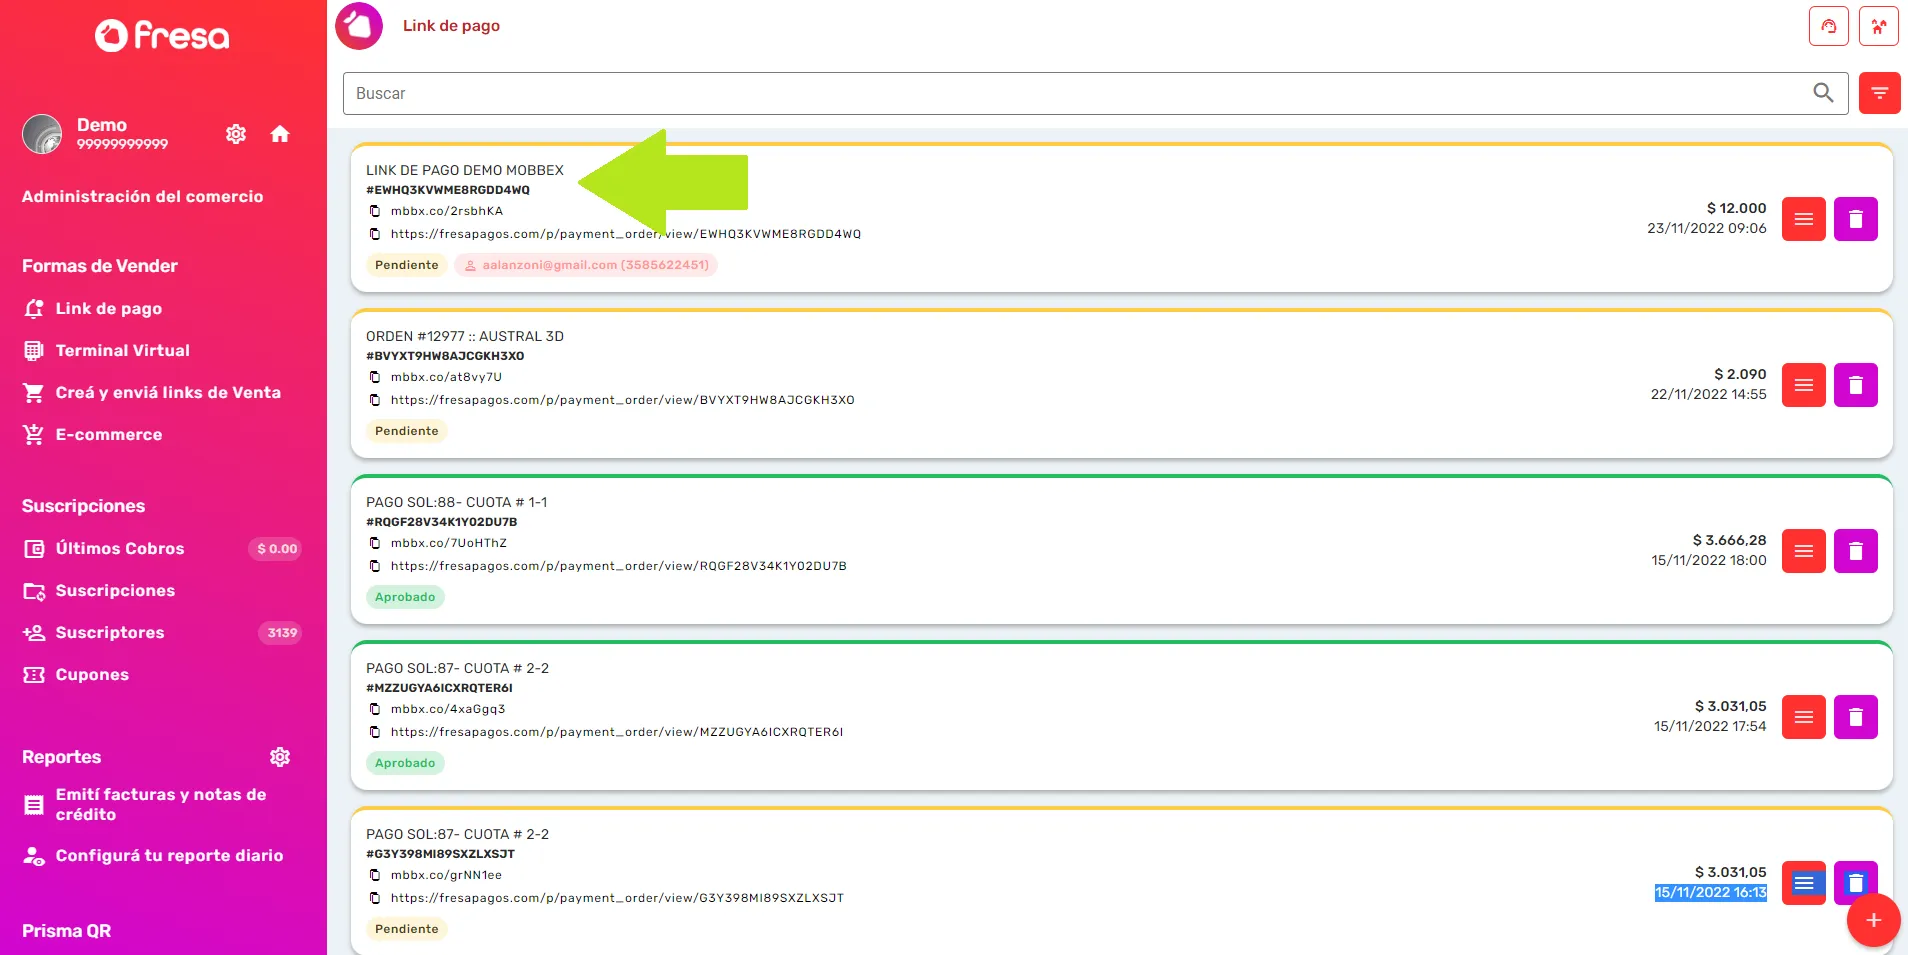Delete the LINK DE PAGO DEMO MOBBEX entry
1908x955 pixels.
pos(1855,219)
